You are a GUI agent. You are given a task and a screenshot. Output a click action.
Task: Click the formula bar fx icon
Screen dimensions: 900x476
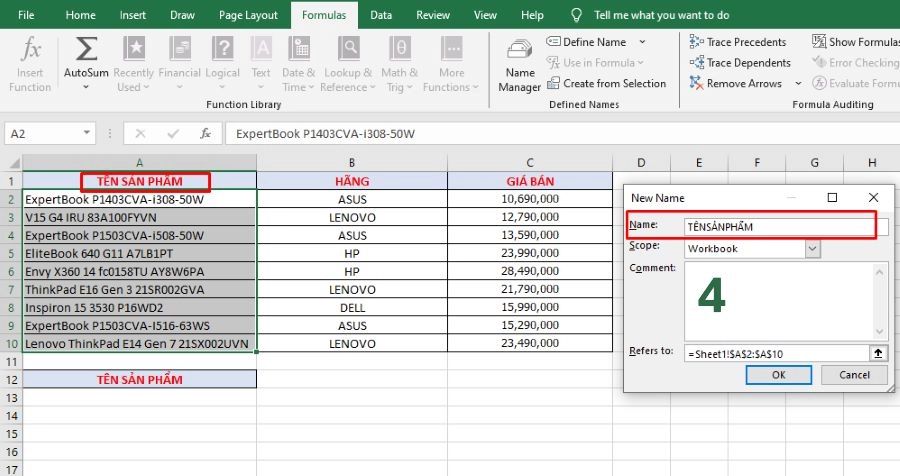[x=205, y=134]
